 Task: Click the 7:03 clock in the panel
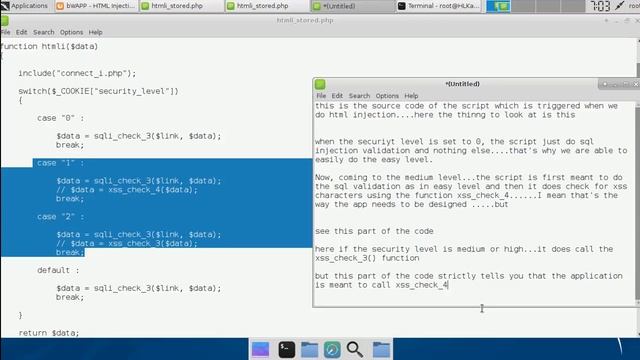click(600, 6)
